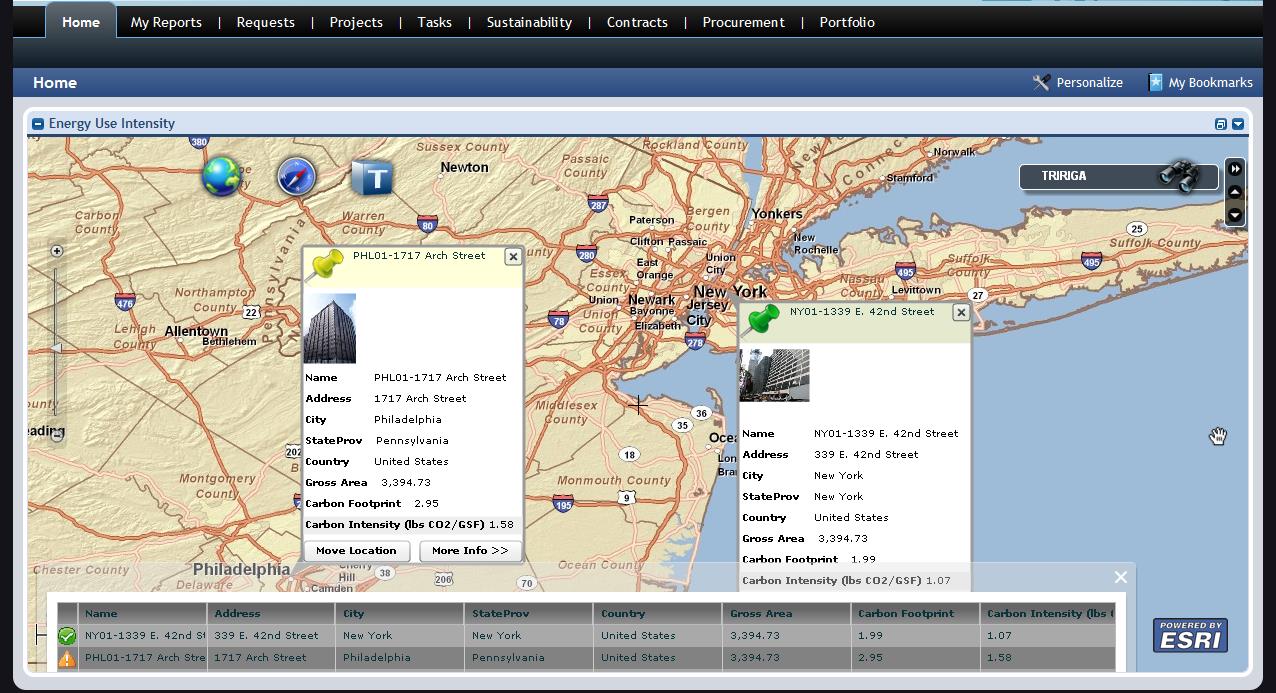
Task: Open the My Reports tab
Action: [166, 22]
